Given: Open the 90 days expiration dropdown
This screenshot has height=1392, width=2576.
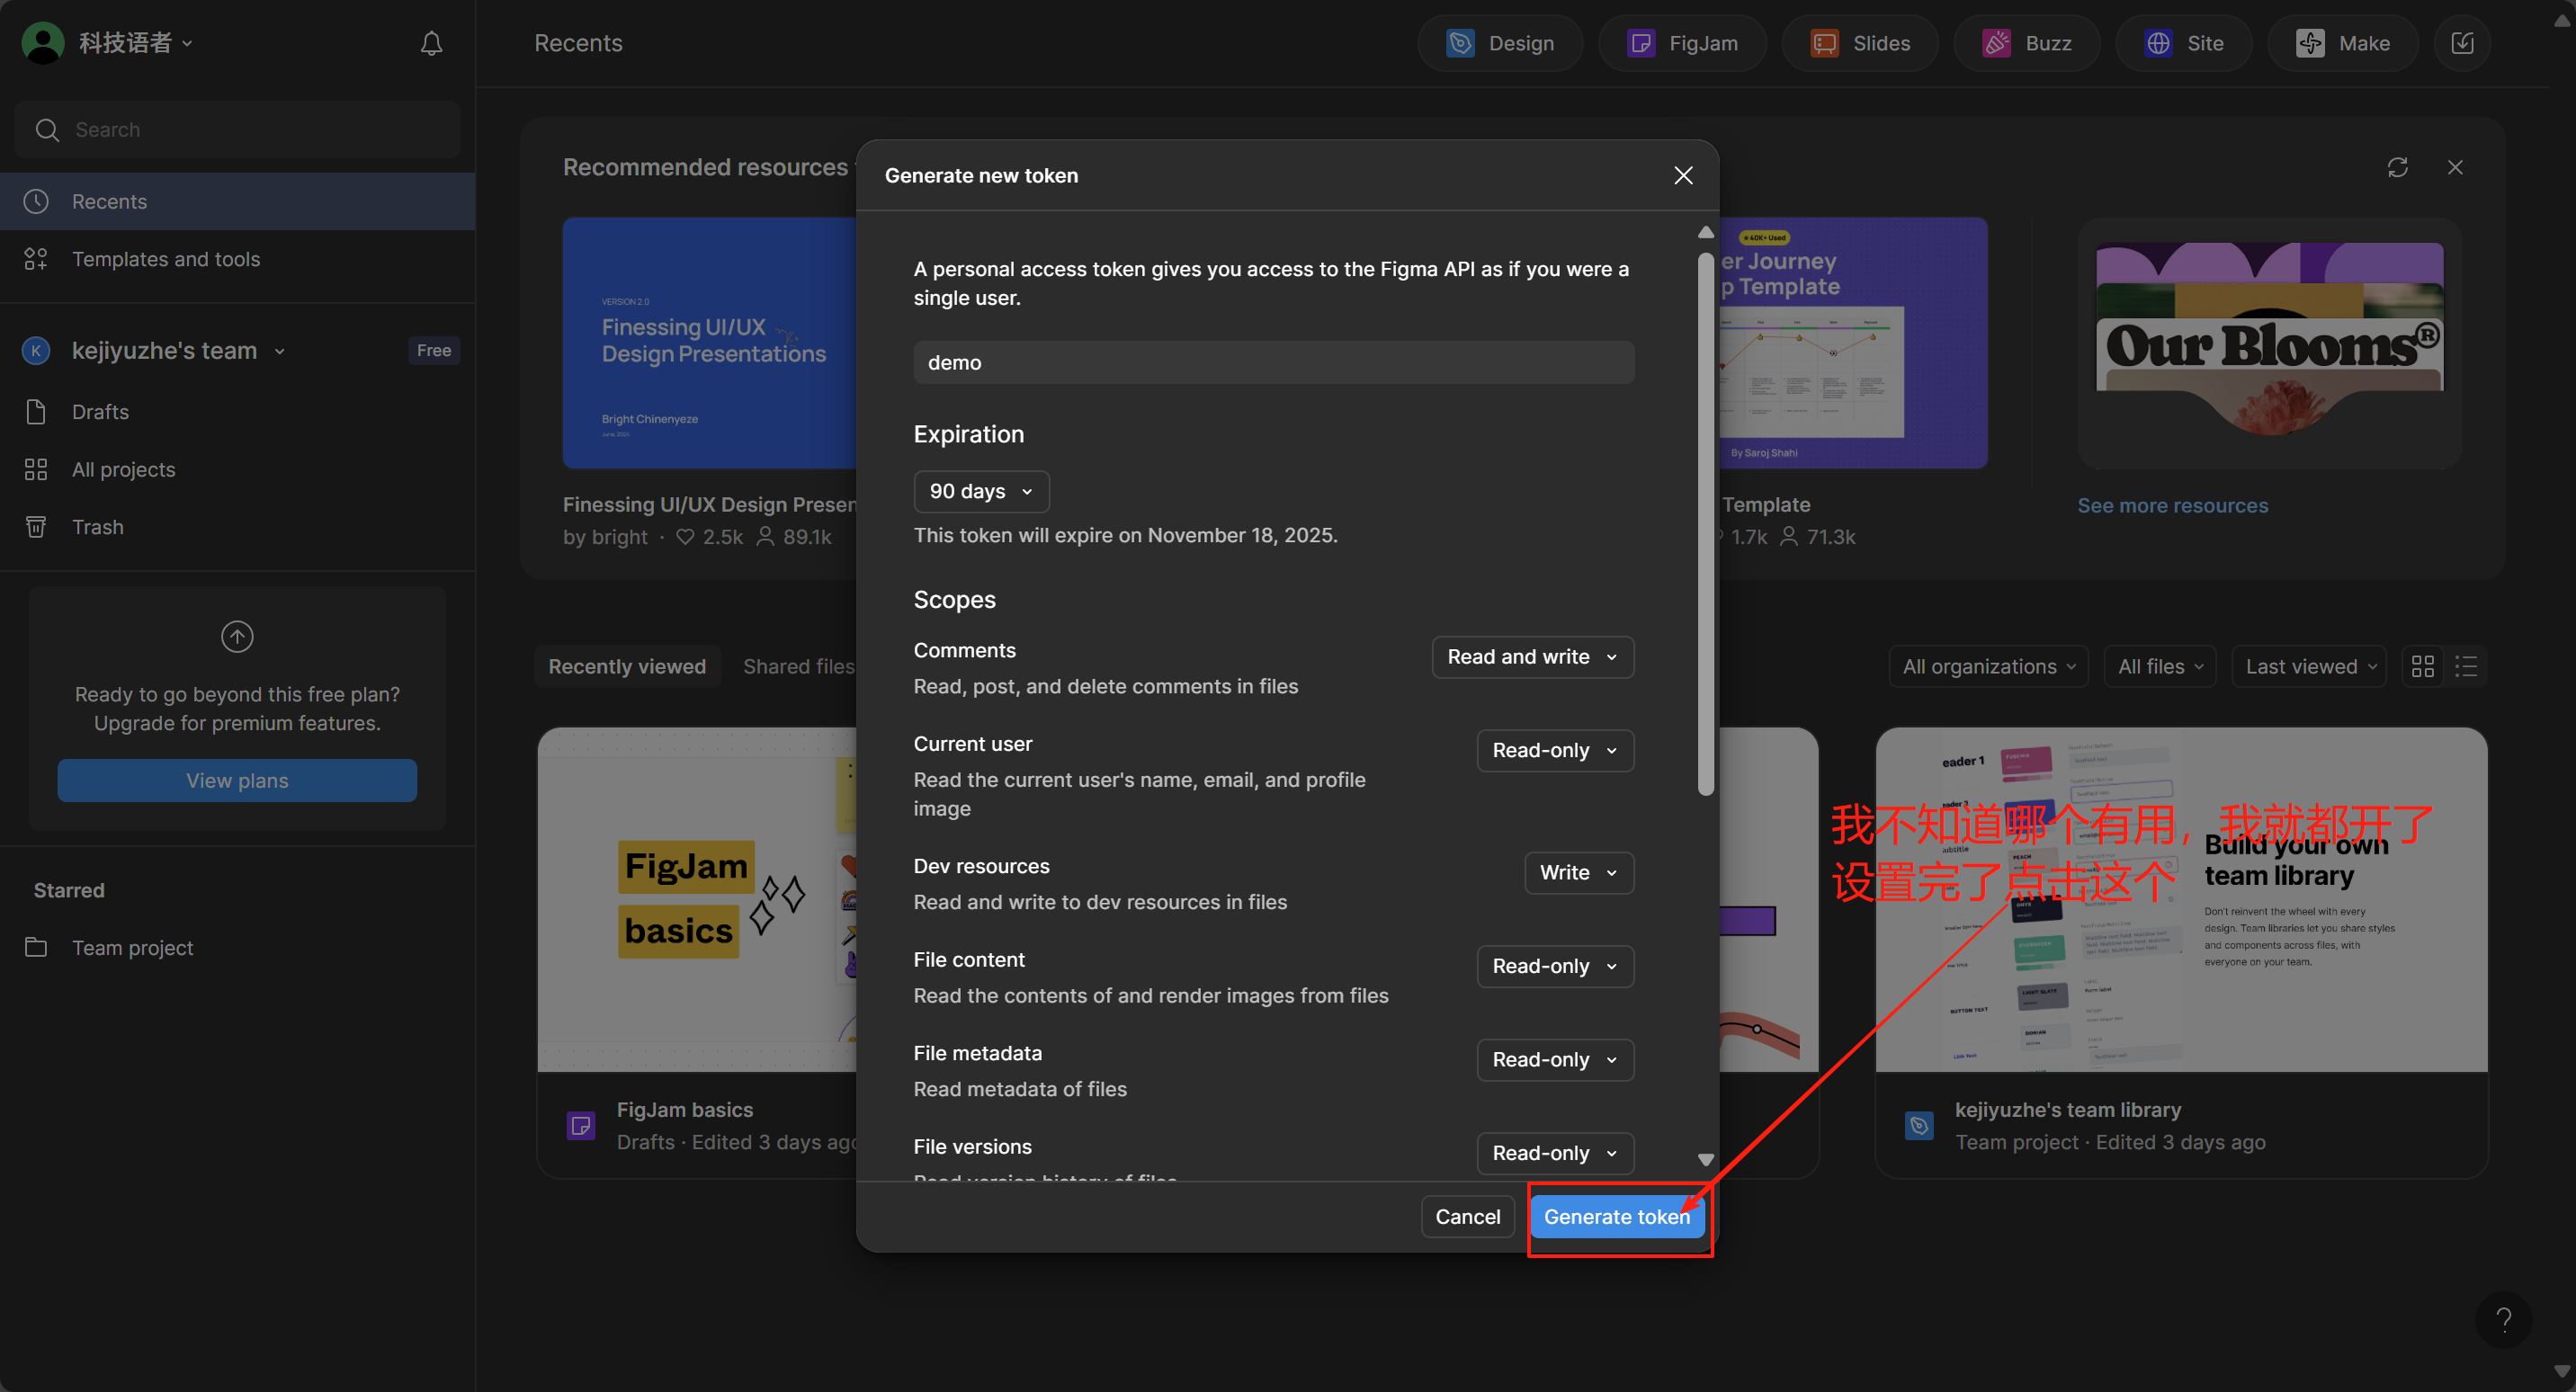Looking at the screenshot, I should (981, 491).
